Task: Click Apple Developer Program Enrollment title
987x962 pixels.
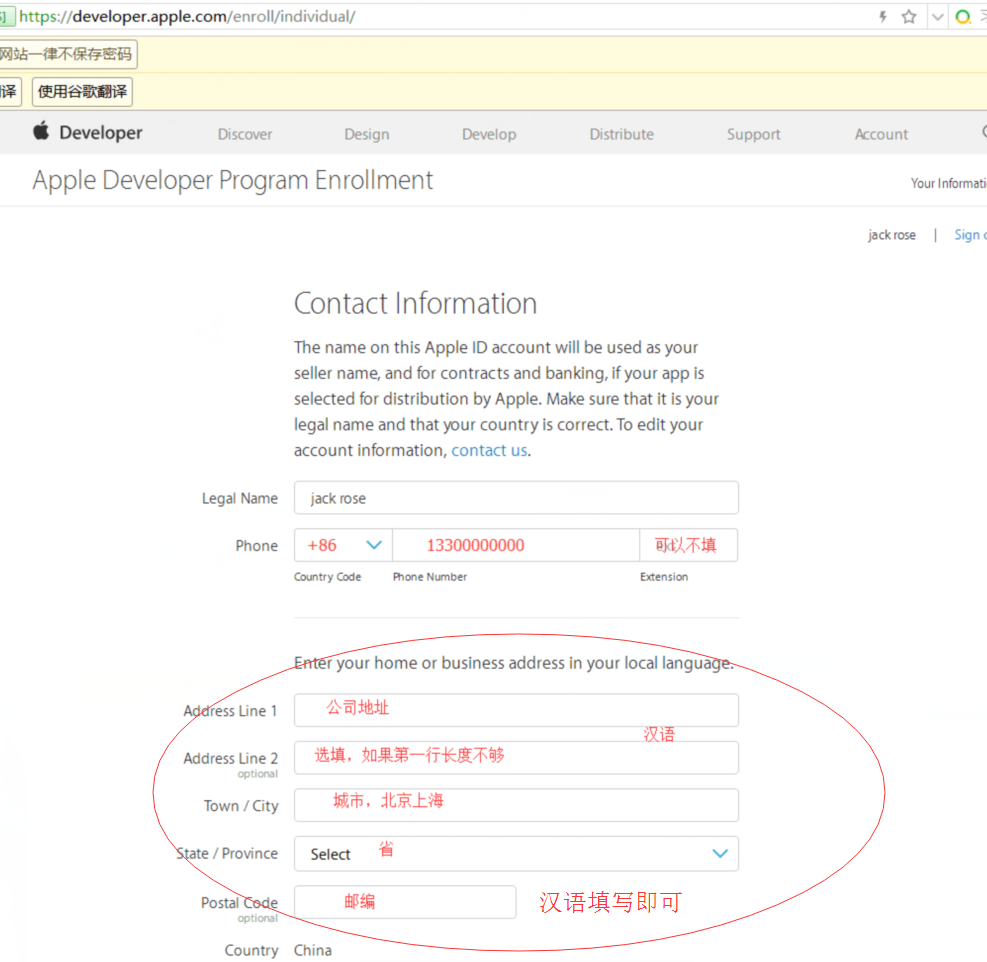Action: pyautogui.click(x=233, y=181)
